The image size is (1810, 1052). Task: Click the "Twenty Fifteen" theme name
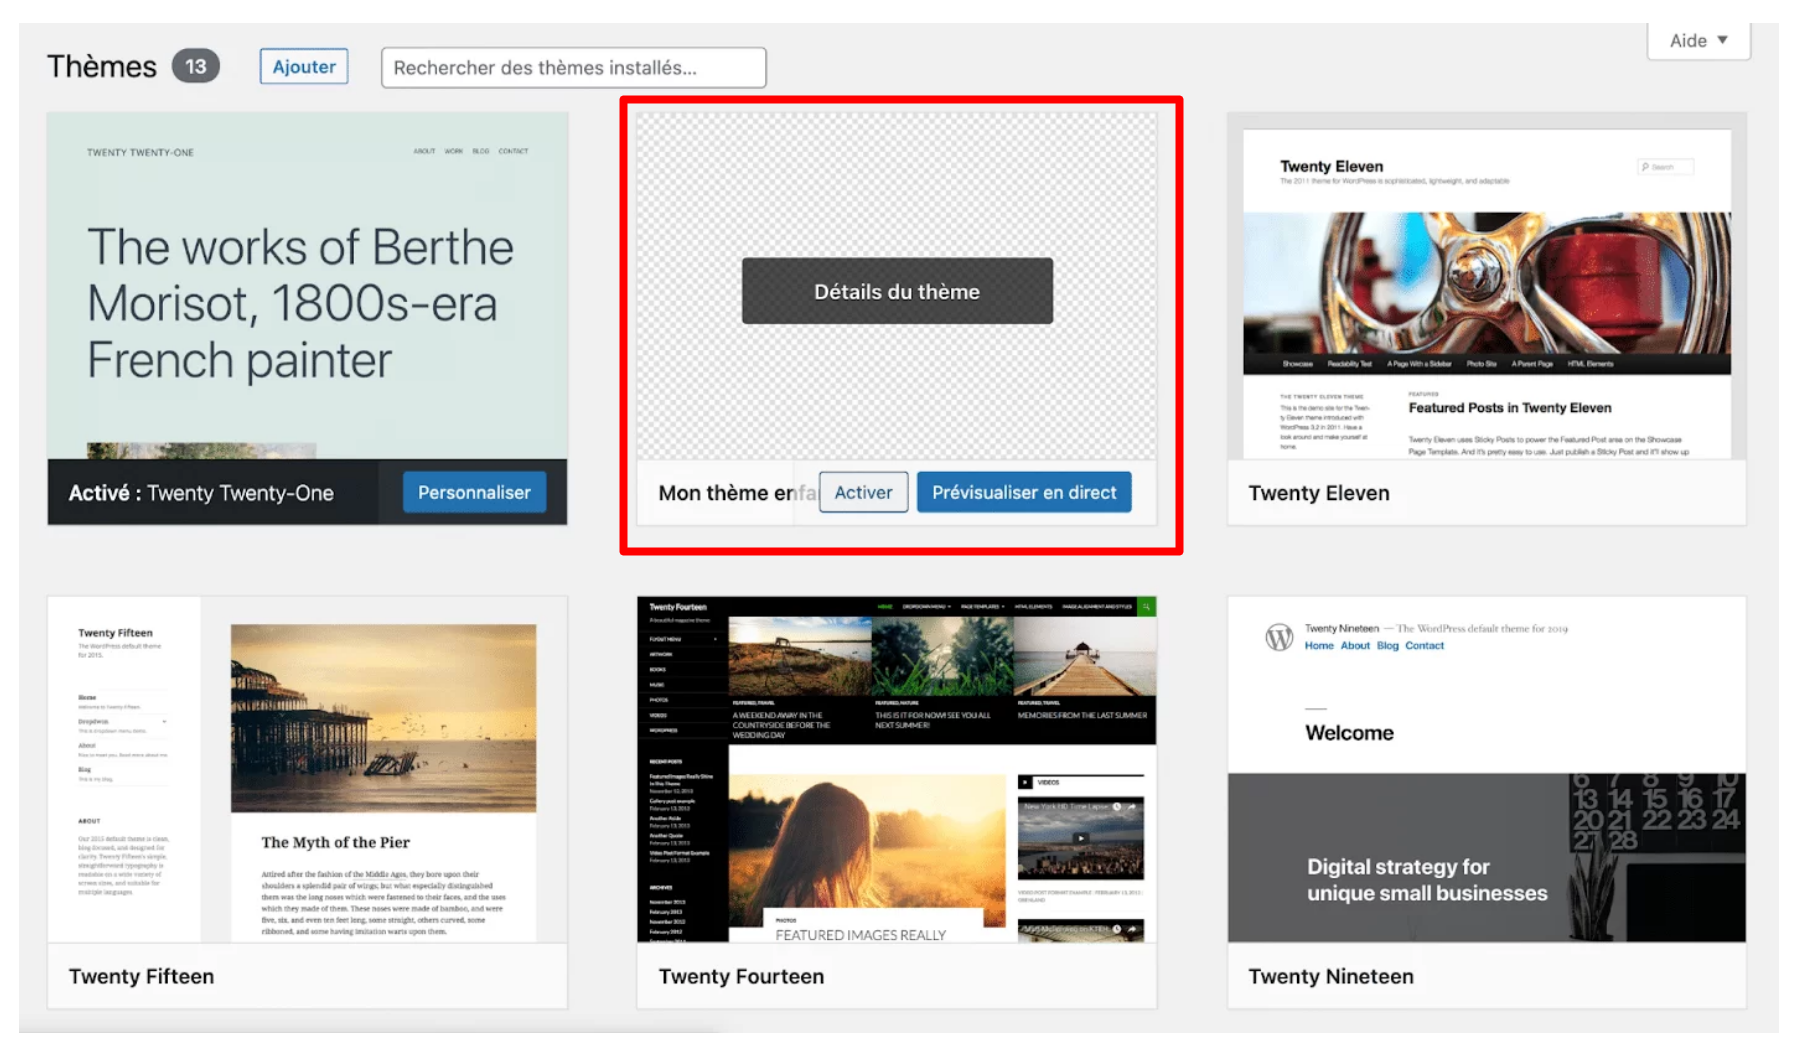click(x=140, y=976)
